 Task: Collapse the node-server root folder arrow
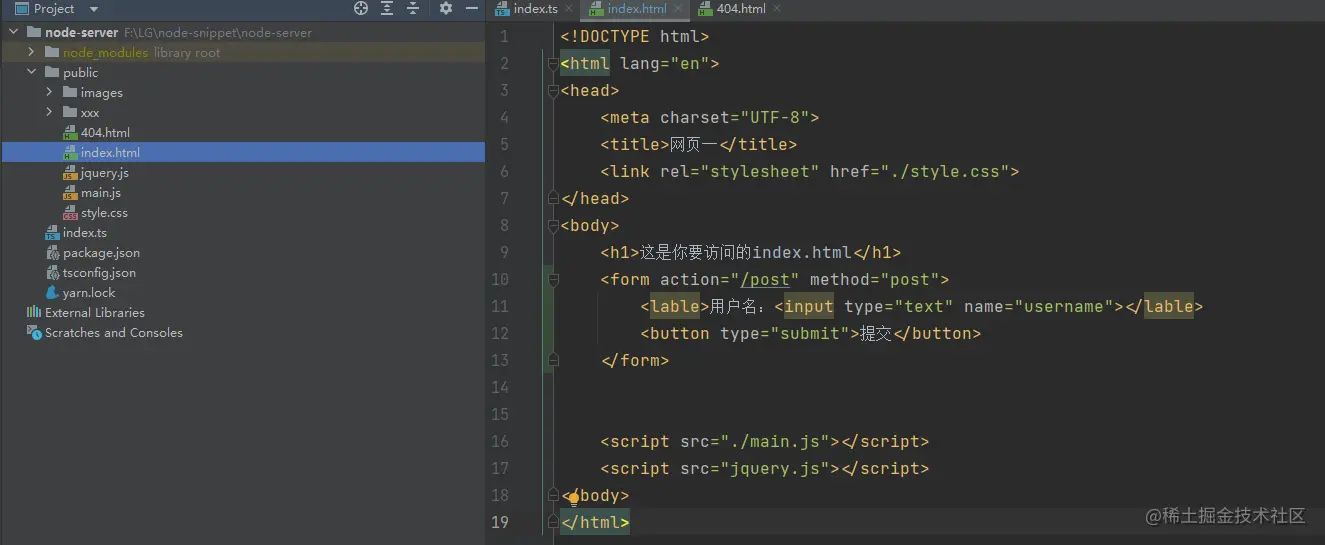coord(13,32)
